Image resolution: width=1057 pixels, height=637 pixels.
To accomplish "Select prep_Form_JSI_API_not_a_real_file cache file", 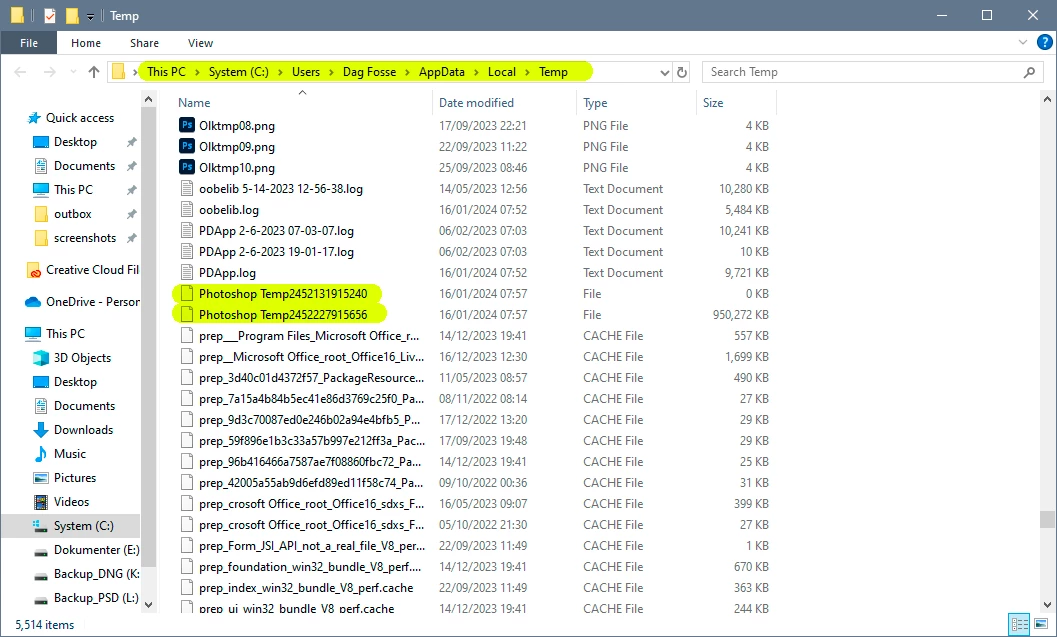I will point(312,545).
